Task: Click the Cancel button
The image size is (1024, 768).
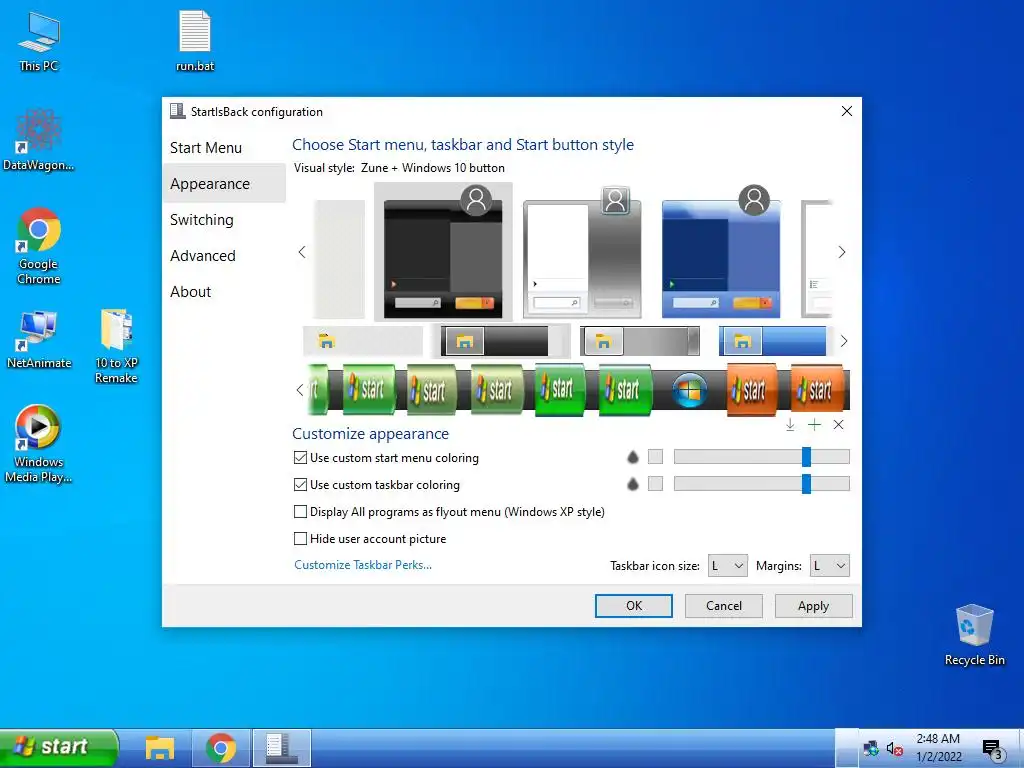Action: (x=724, y=606)
